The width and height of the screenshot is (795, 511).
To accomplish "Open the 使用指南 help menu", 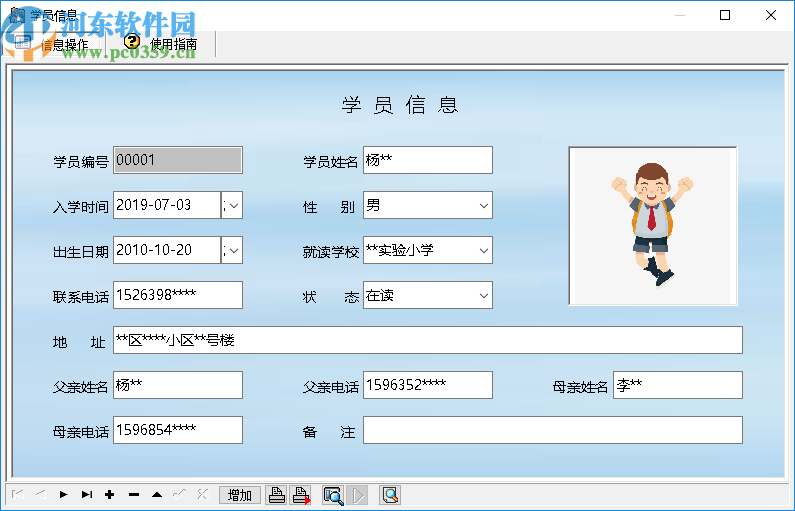I will 173,45.
